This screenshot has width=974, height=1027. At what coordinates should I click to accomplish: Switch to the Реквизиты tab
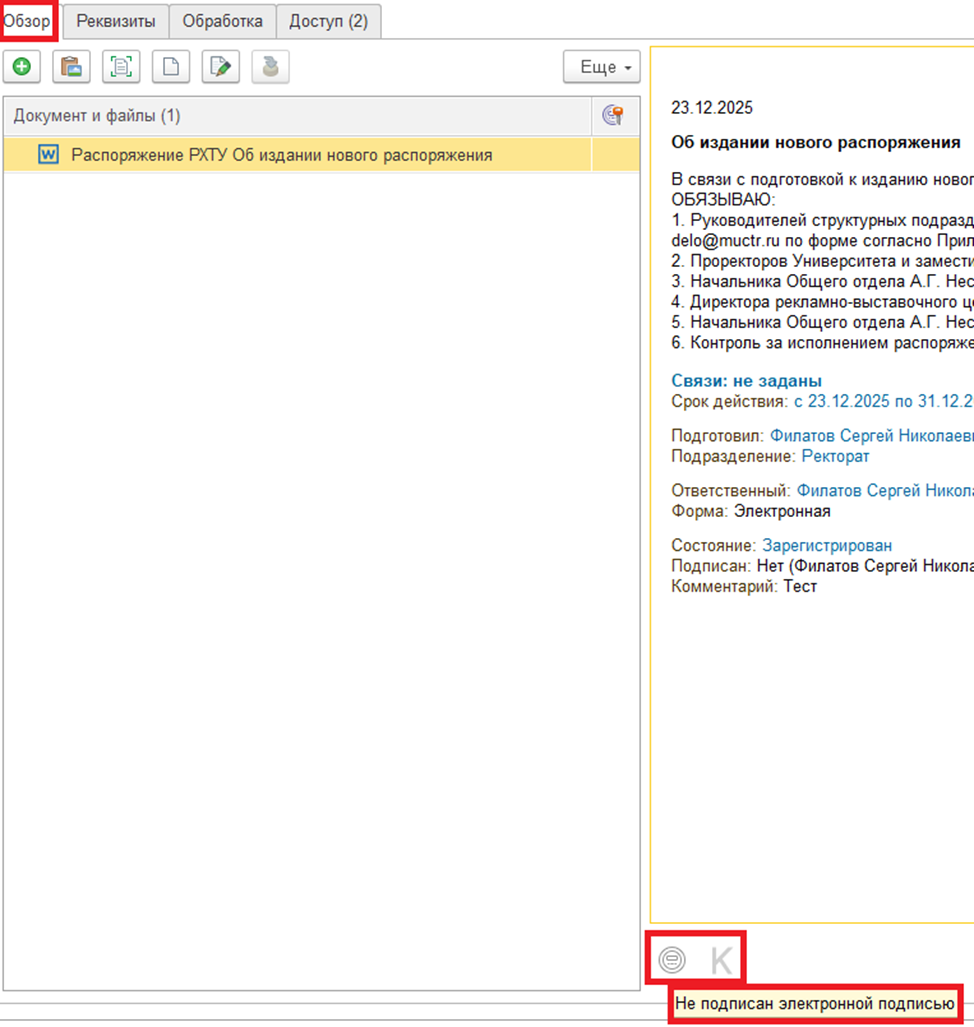pyautogui.click(x=116, y=21)
